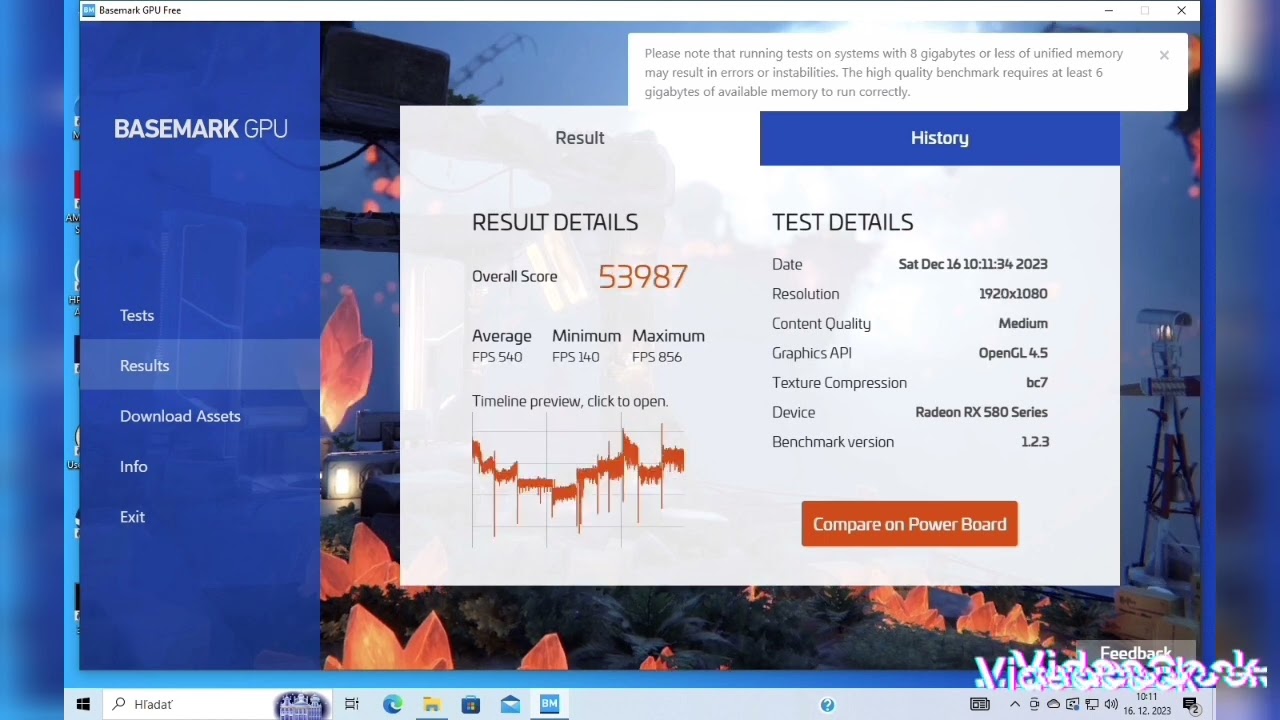Click the Content Quality value Medium
This screenshot has height=720, width=1280.
pos(1023,323)
